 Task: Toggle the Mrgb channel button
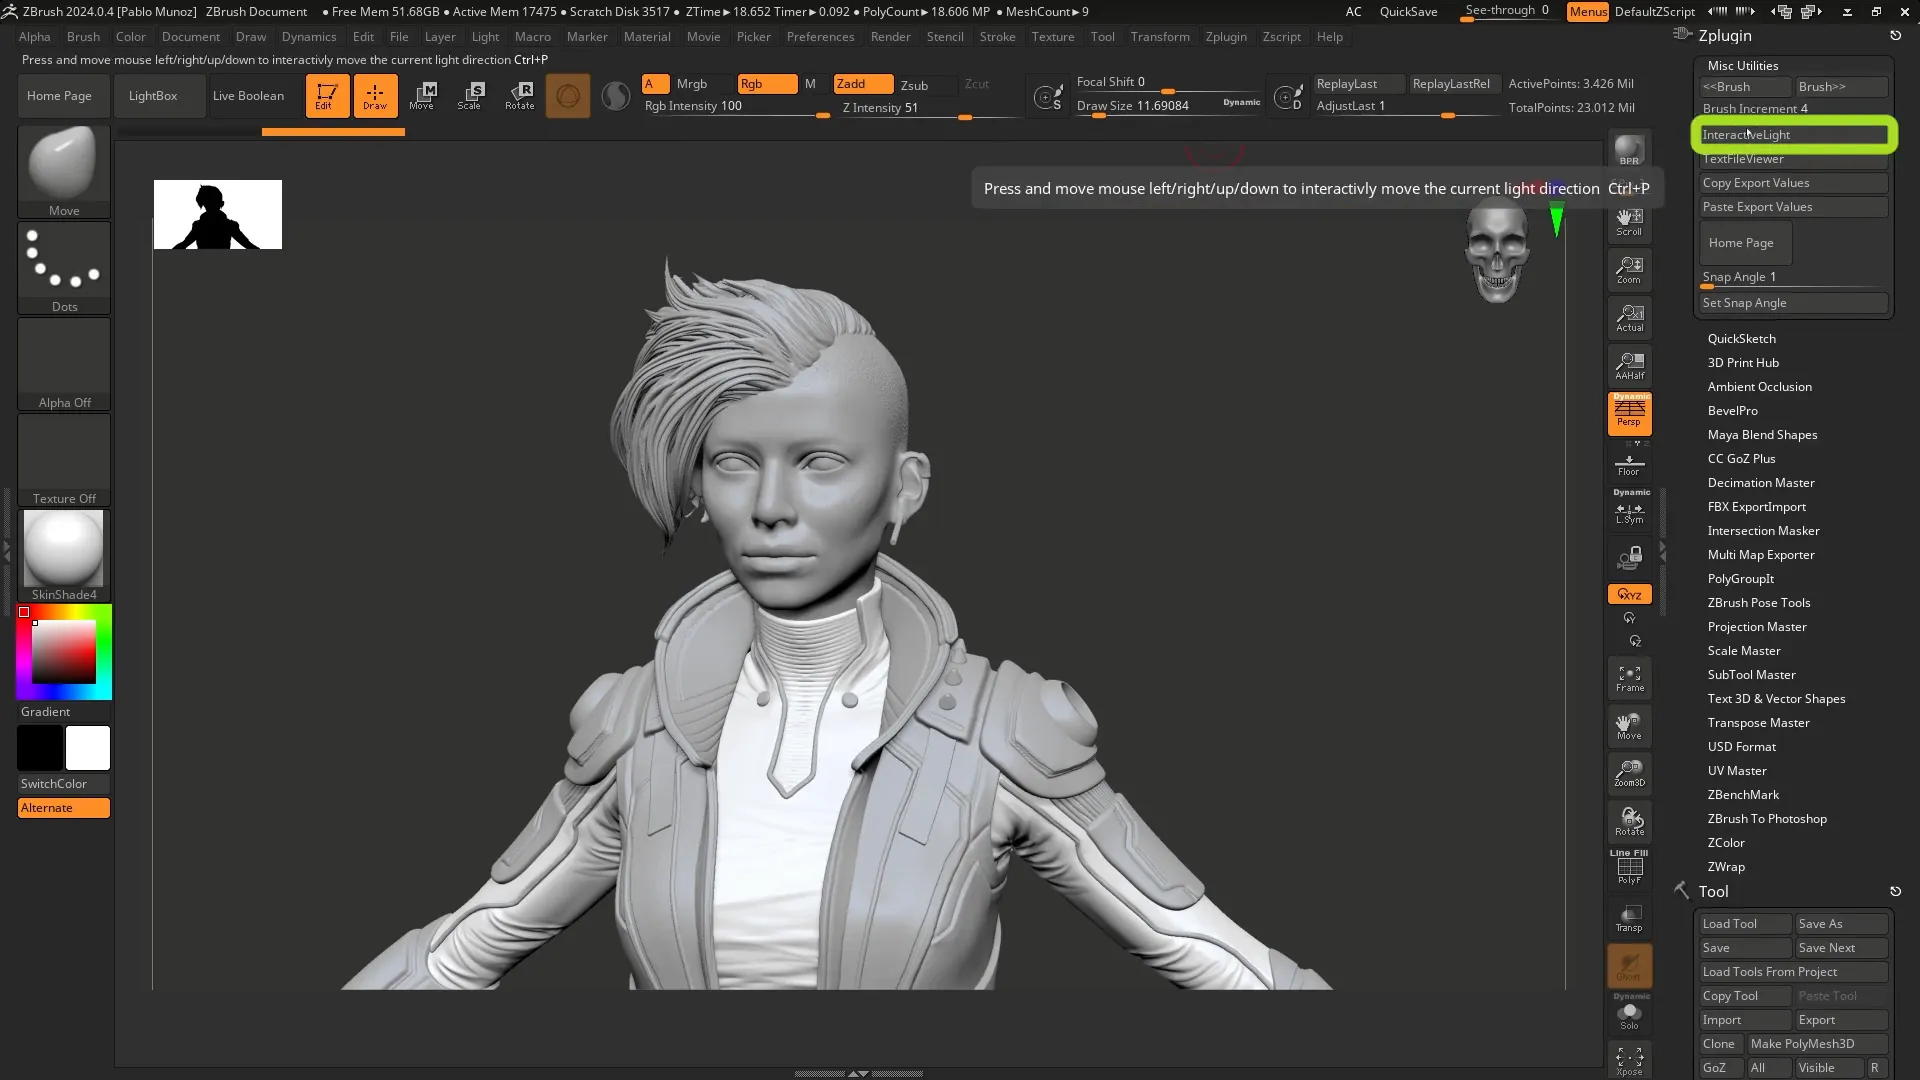pos(703,84)
